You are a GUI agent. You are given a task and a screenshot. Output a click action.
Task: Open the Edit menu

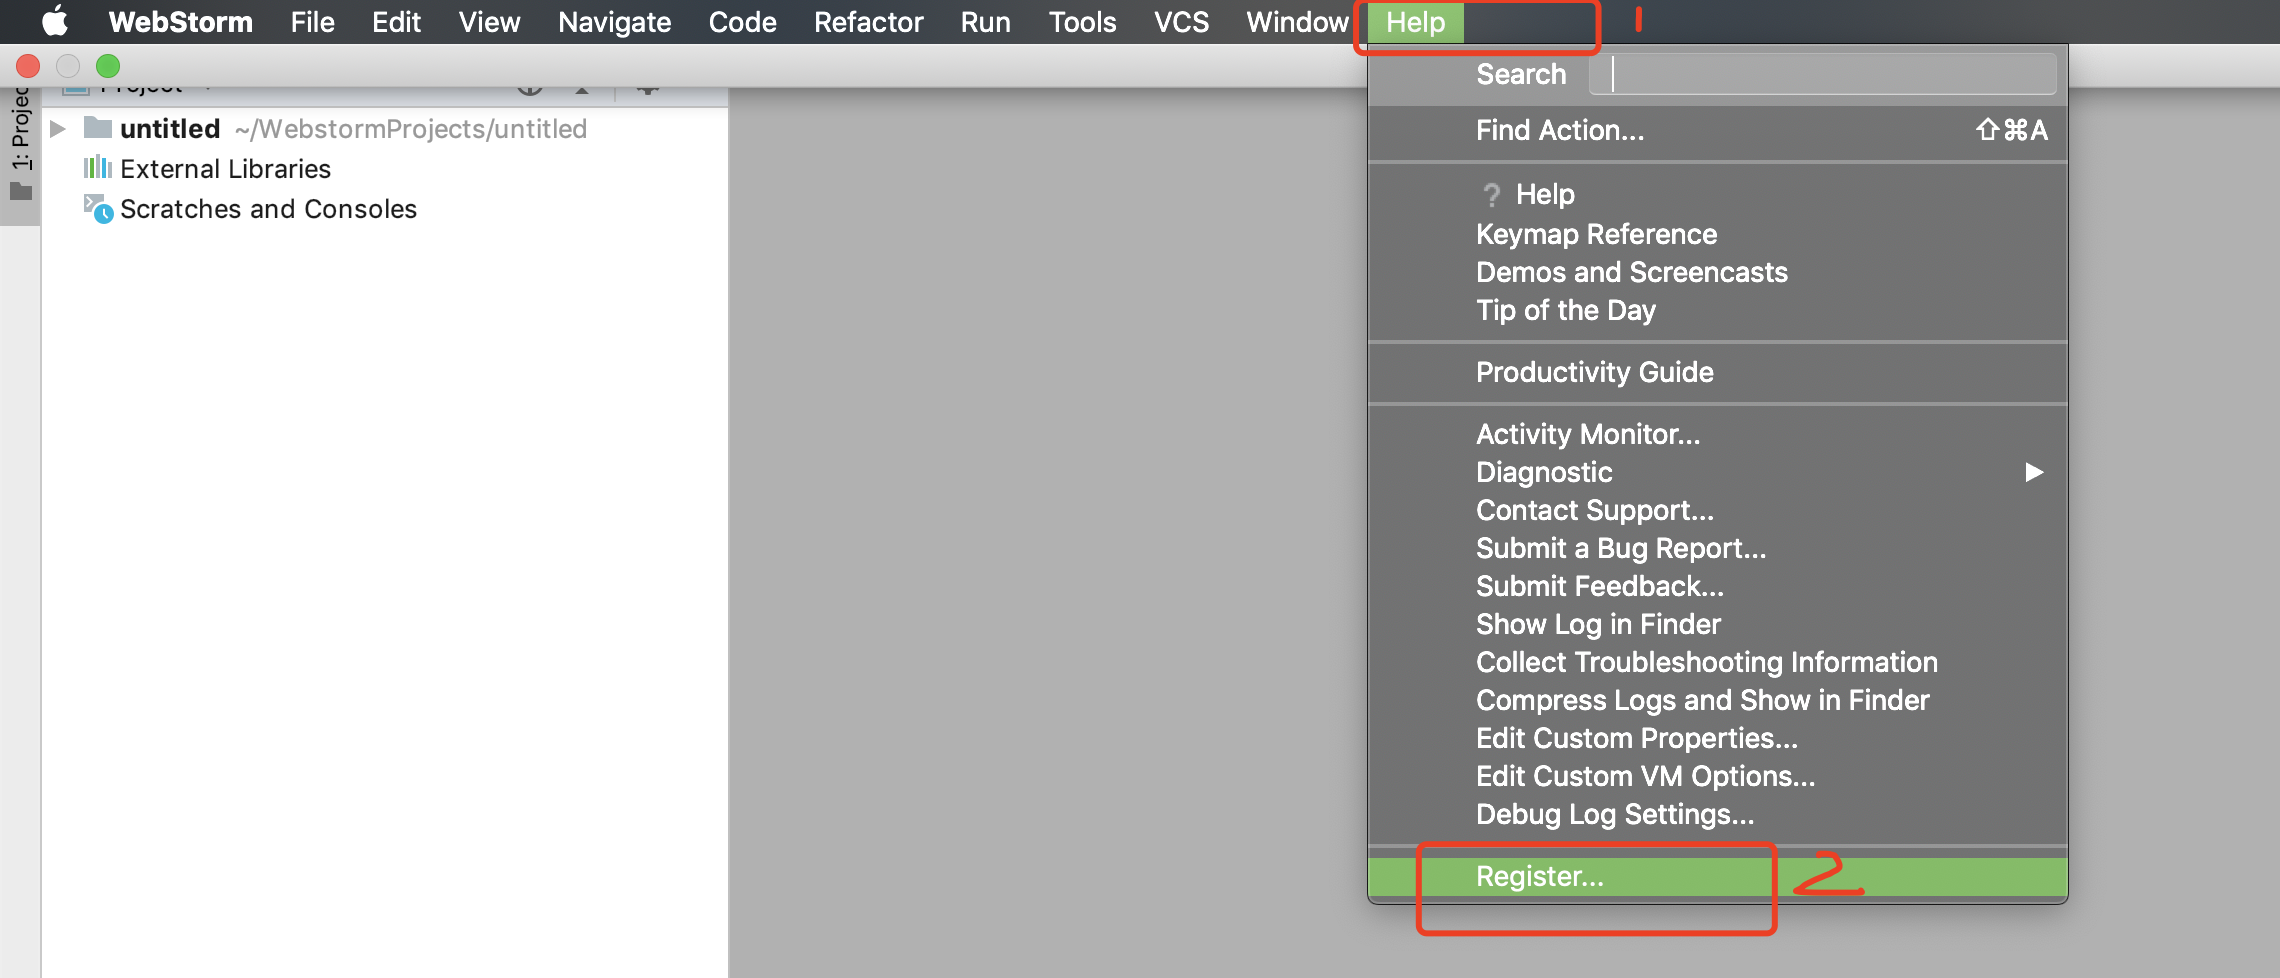pos(396,22)
